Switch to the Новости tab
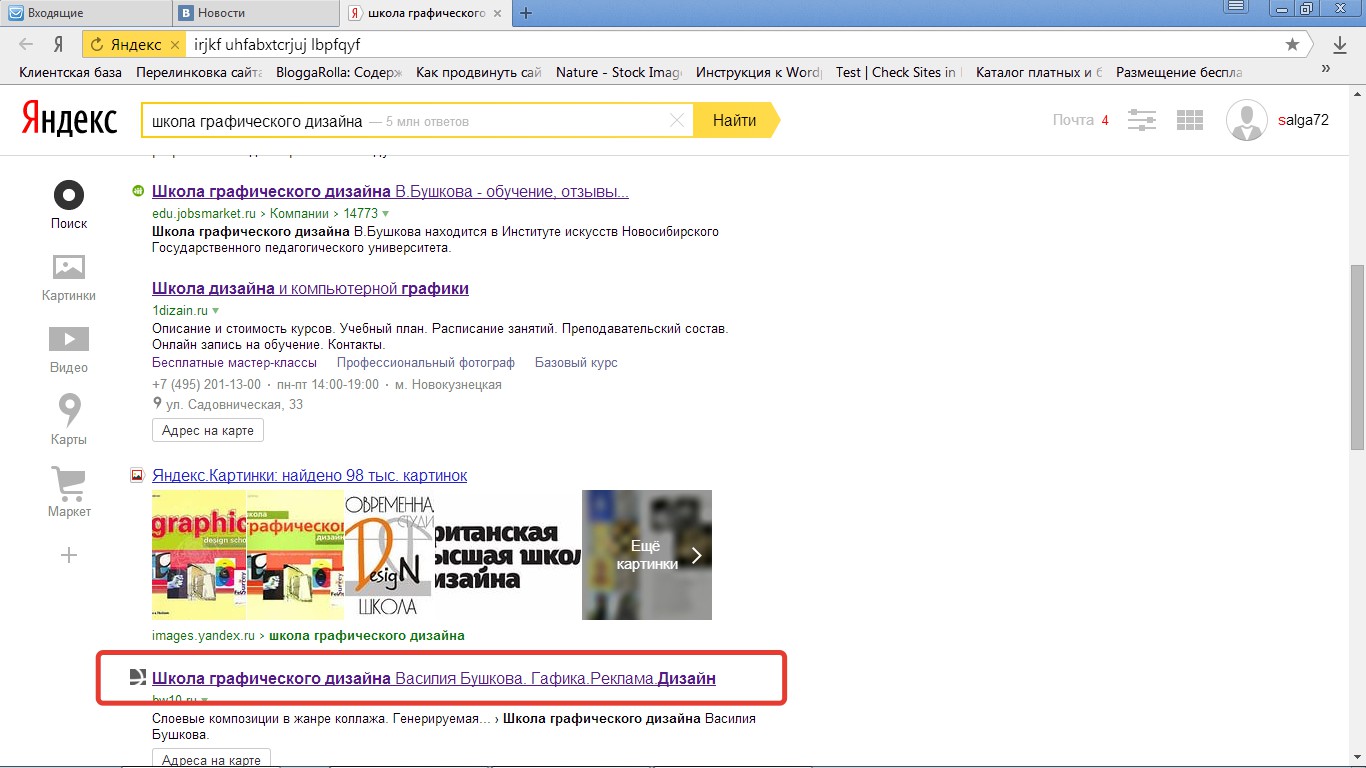Screen dimensions: 1366x768 click(x=254, y=13)
